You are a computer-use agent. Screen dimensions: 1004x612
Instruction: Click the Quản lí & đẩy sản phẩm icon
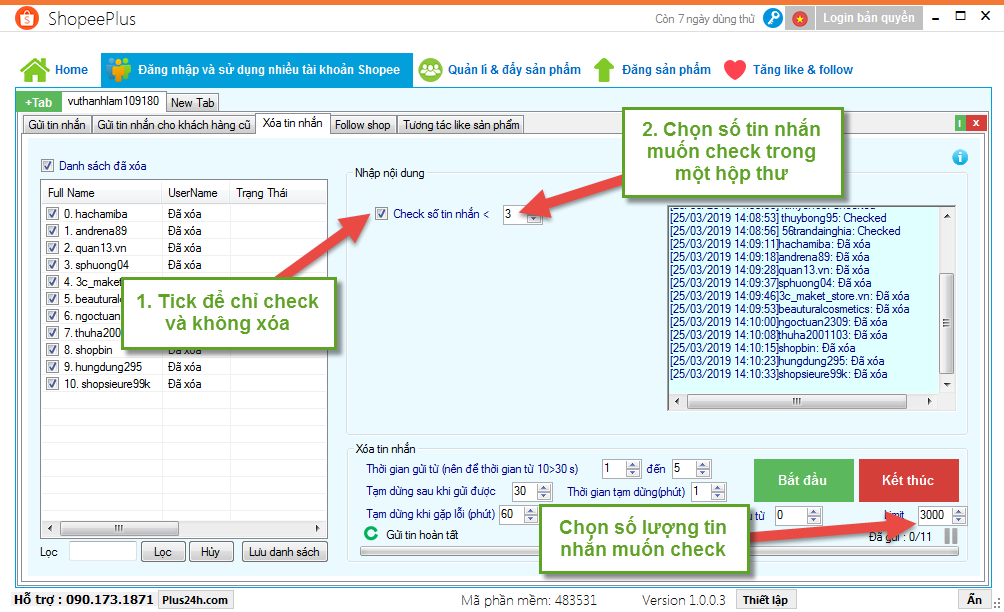[x=431, y=70]
